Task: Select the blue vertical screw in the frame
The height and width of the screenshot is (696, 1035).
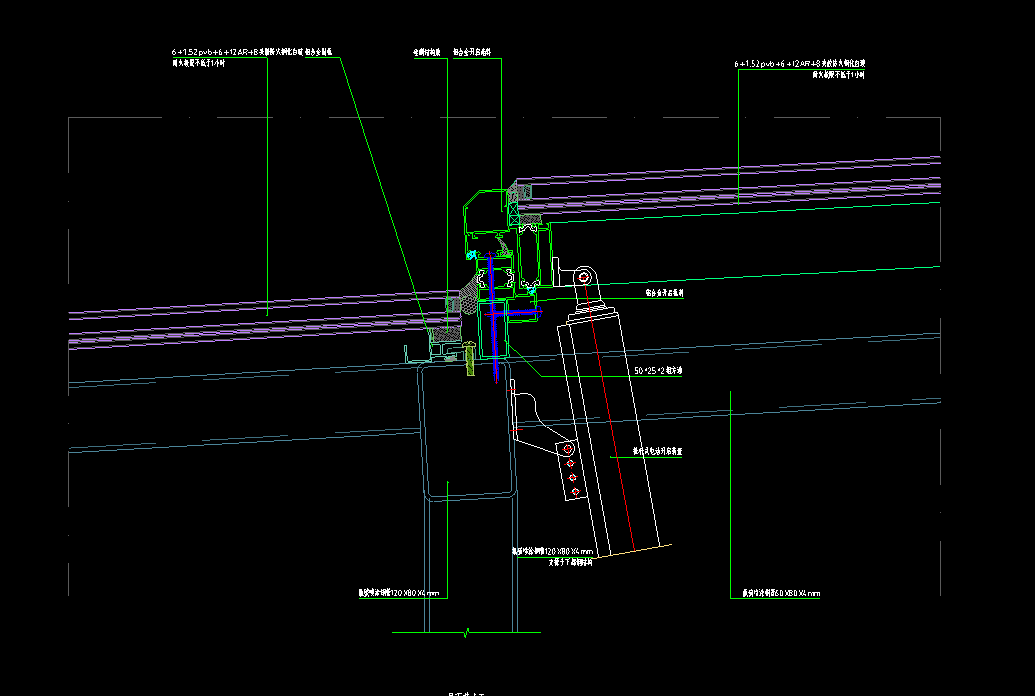Action: (x=493, y=317)
